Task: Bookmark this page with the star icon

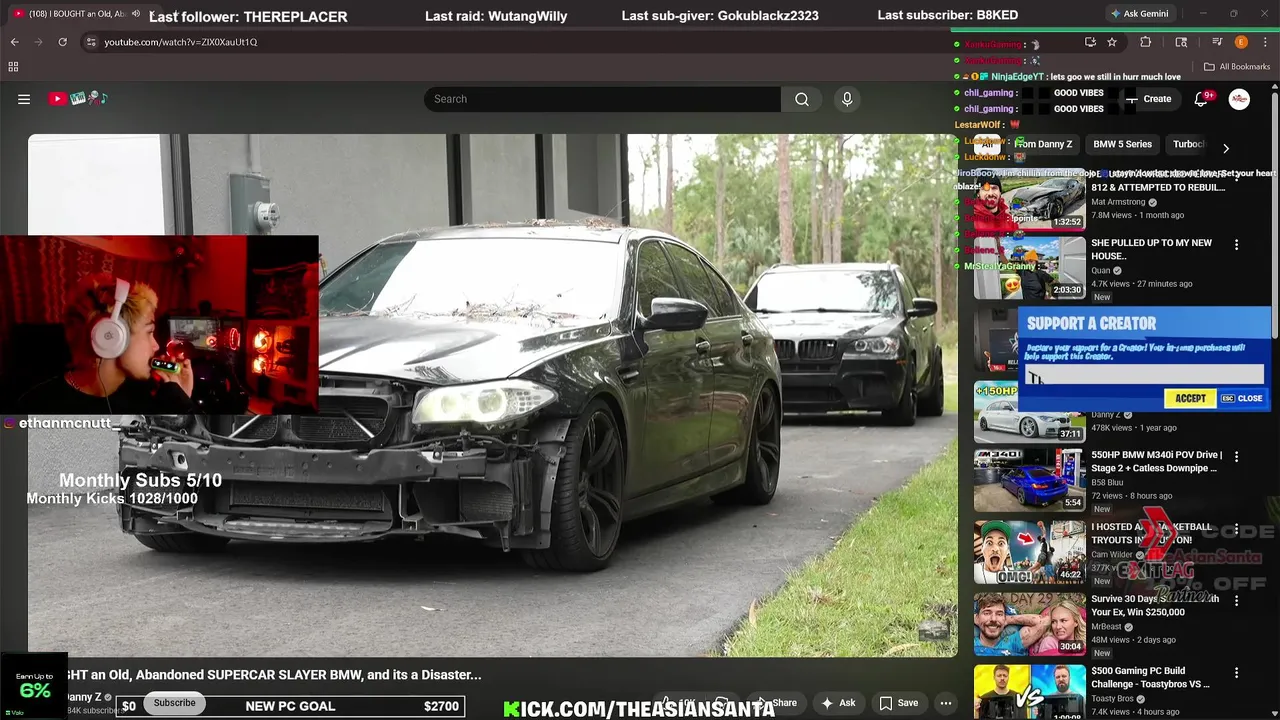Action: [x=1112, y=42]
